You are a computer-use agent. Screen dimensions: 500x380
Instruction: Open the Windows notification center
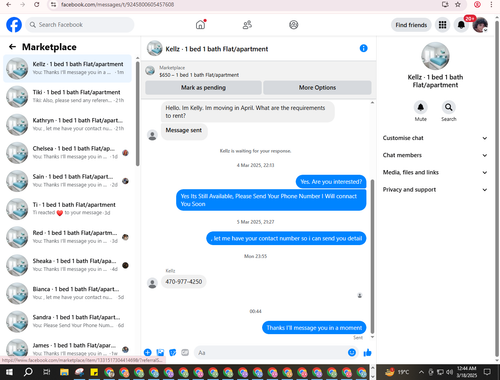point(487,372)
